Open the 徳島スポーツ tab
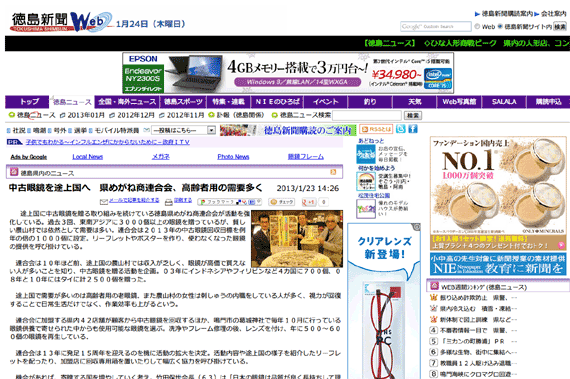The image size is (570, 379). point(183,102)
